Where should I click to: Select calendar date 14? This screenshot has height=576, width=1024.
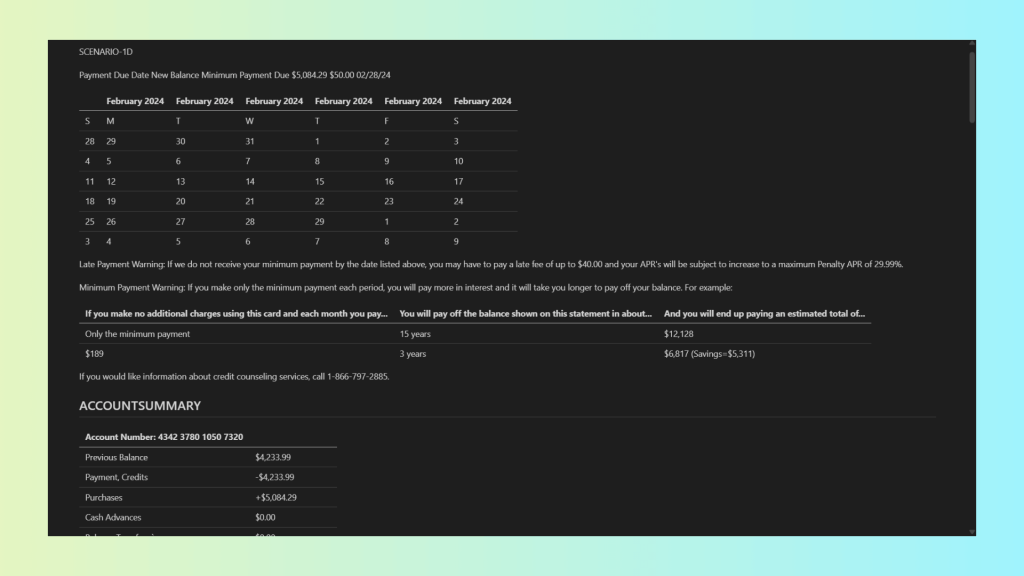click(250, 182)
